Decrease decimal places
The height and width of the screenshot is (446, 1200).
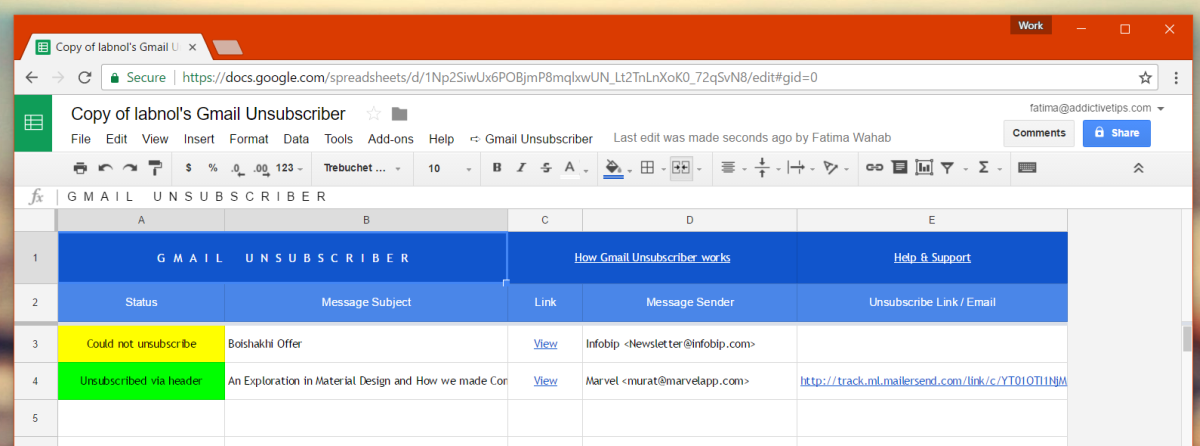coord(237,168)
